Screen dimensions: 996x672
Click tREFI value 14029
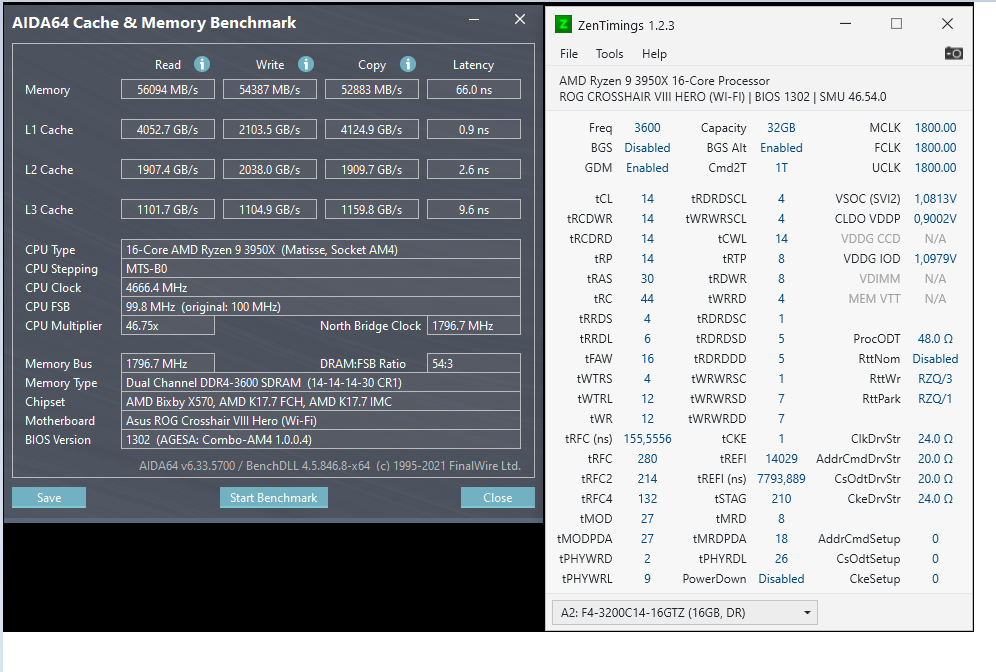coord(781,459)
